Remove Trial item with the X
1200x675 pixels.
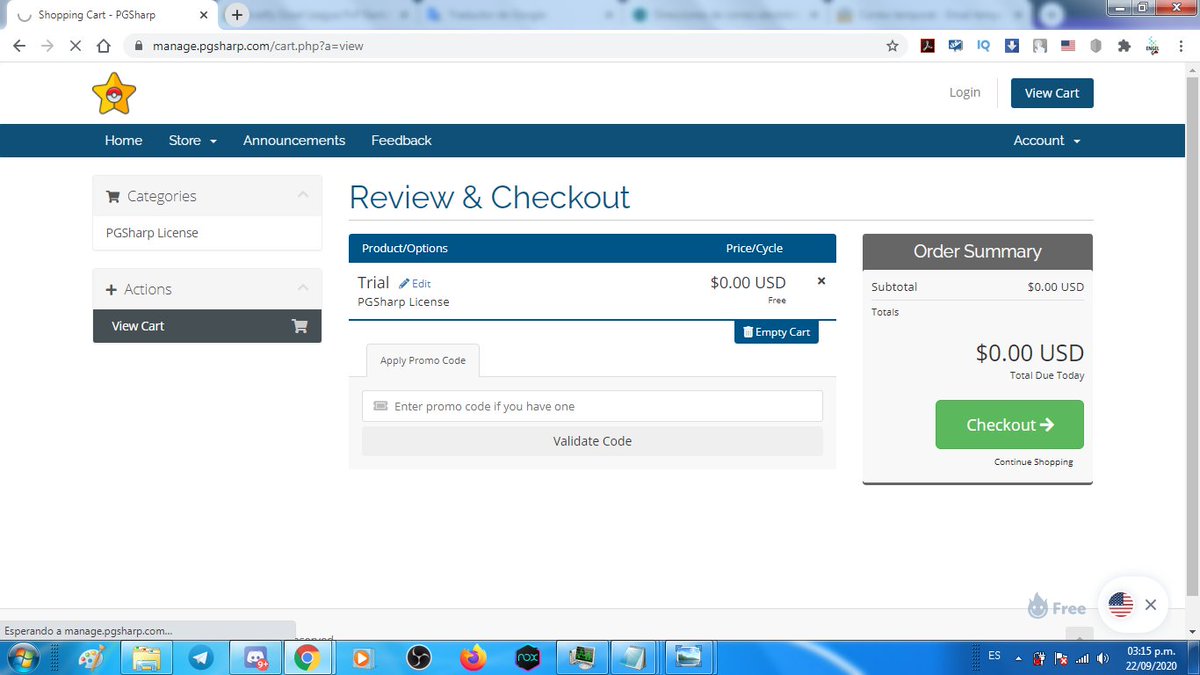click(822, 281)
